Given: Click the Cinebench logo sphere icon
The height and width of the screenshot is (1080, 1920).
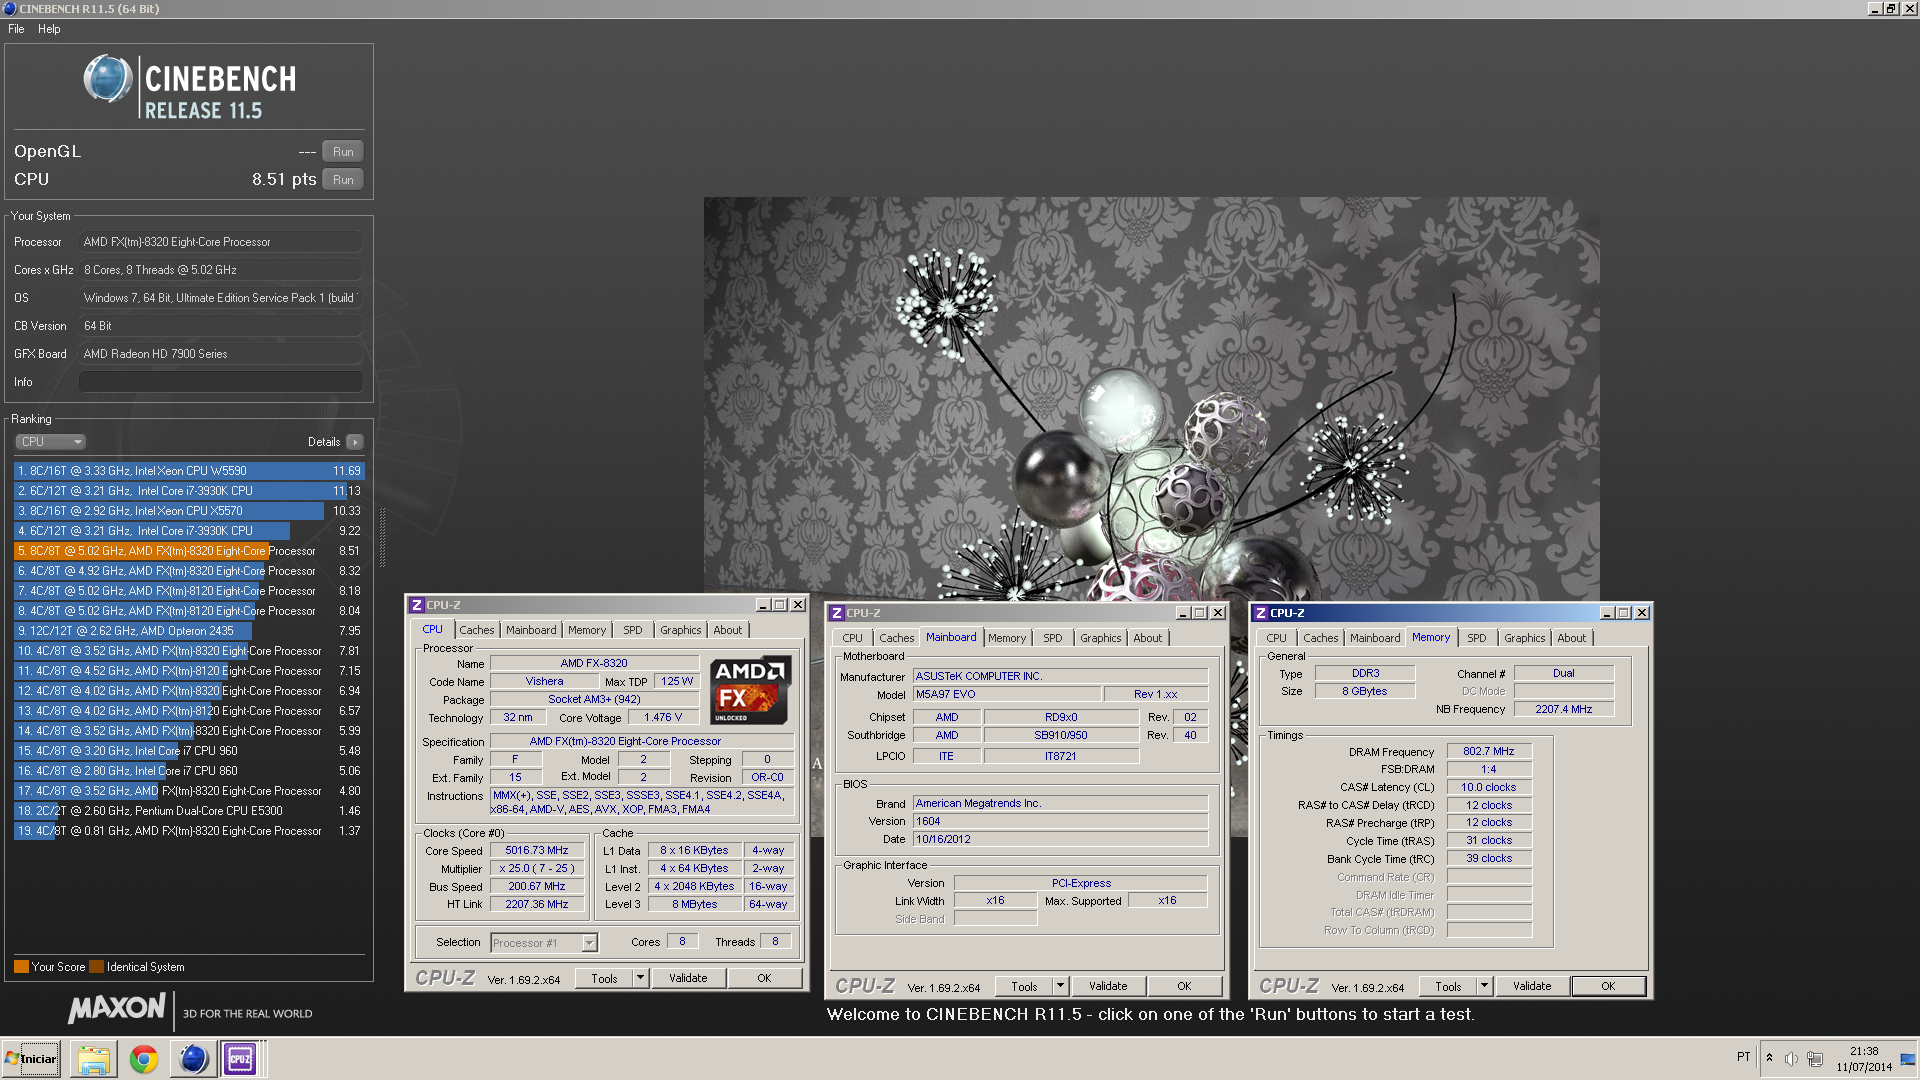Looking at the screenshot, I should pyautogui.click(x=107, y=79).
